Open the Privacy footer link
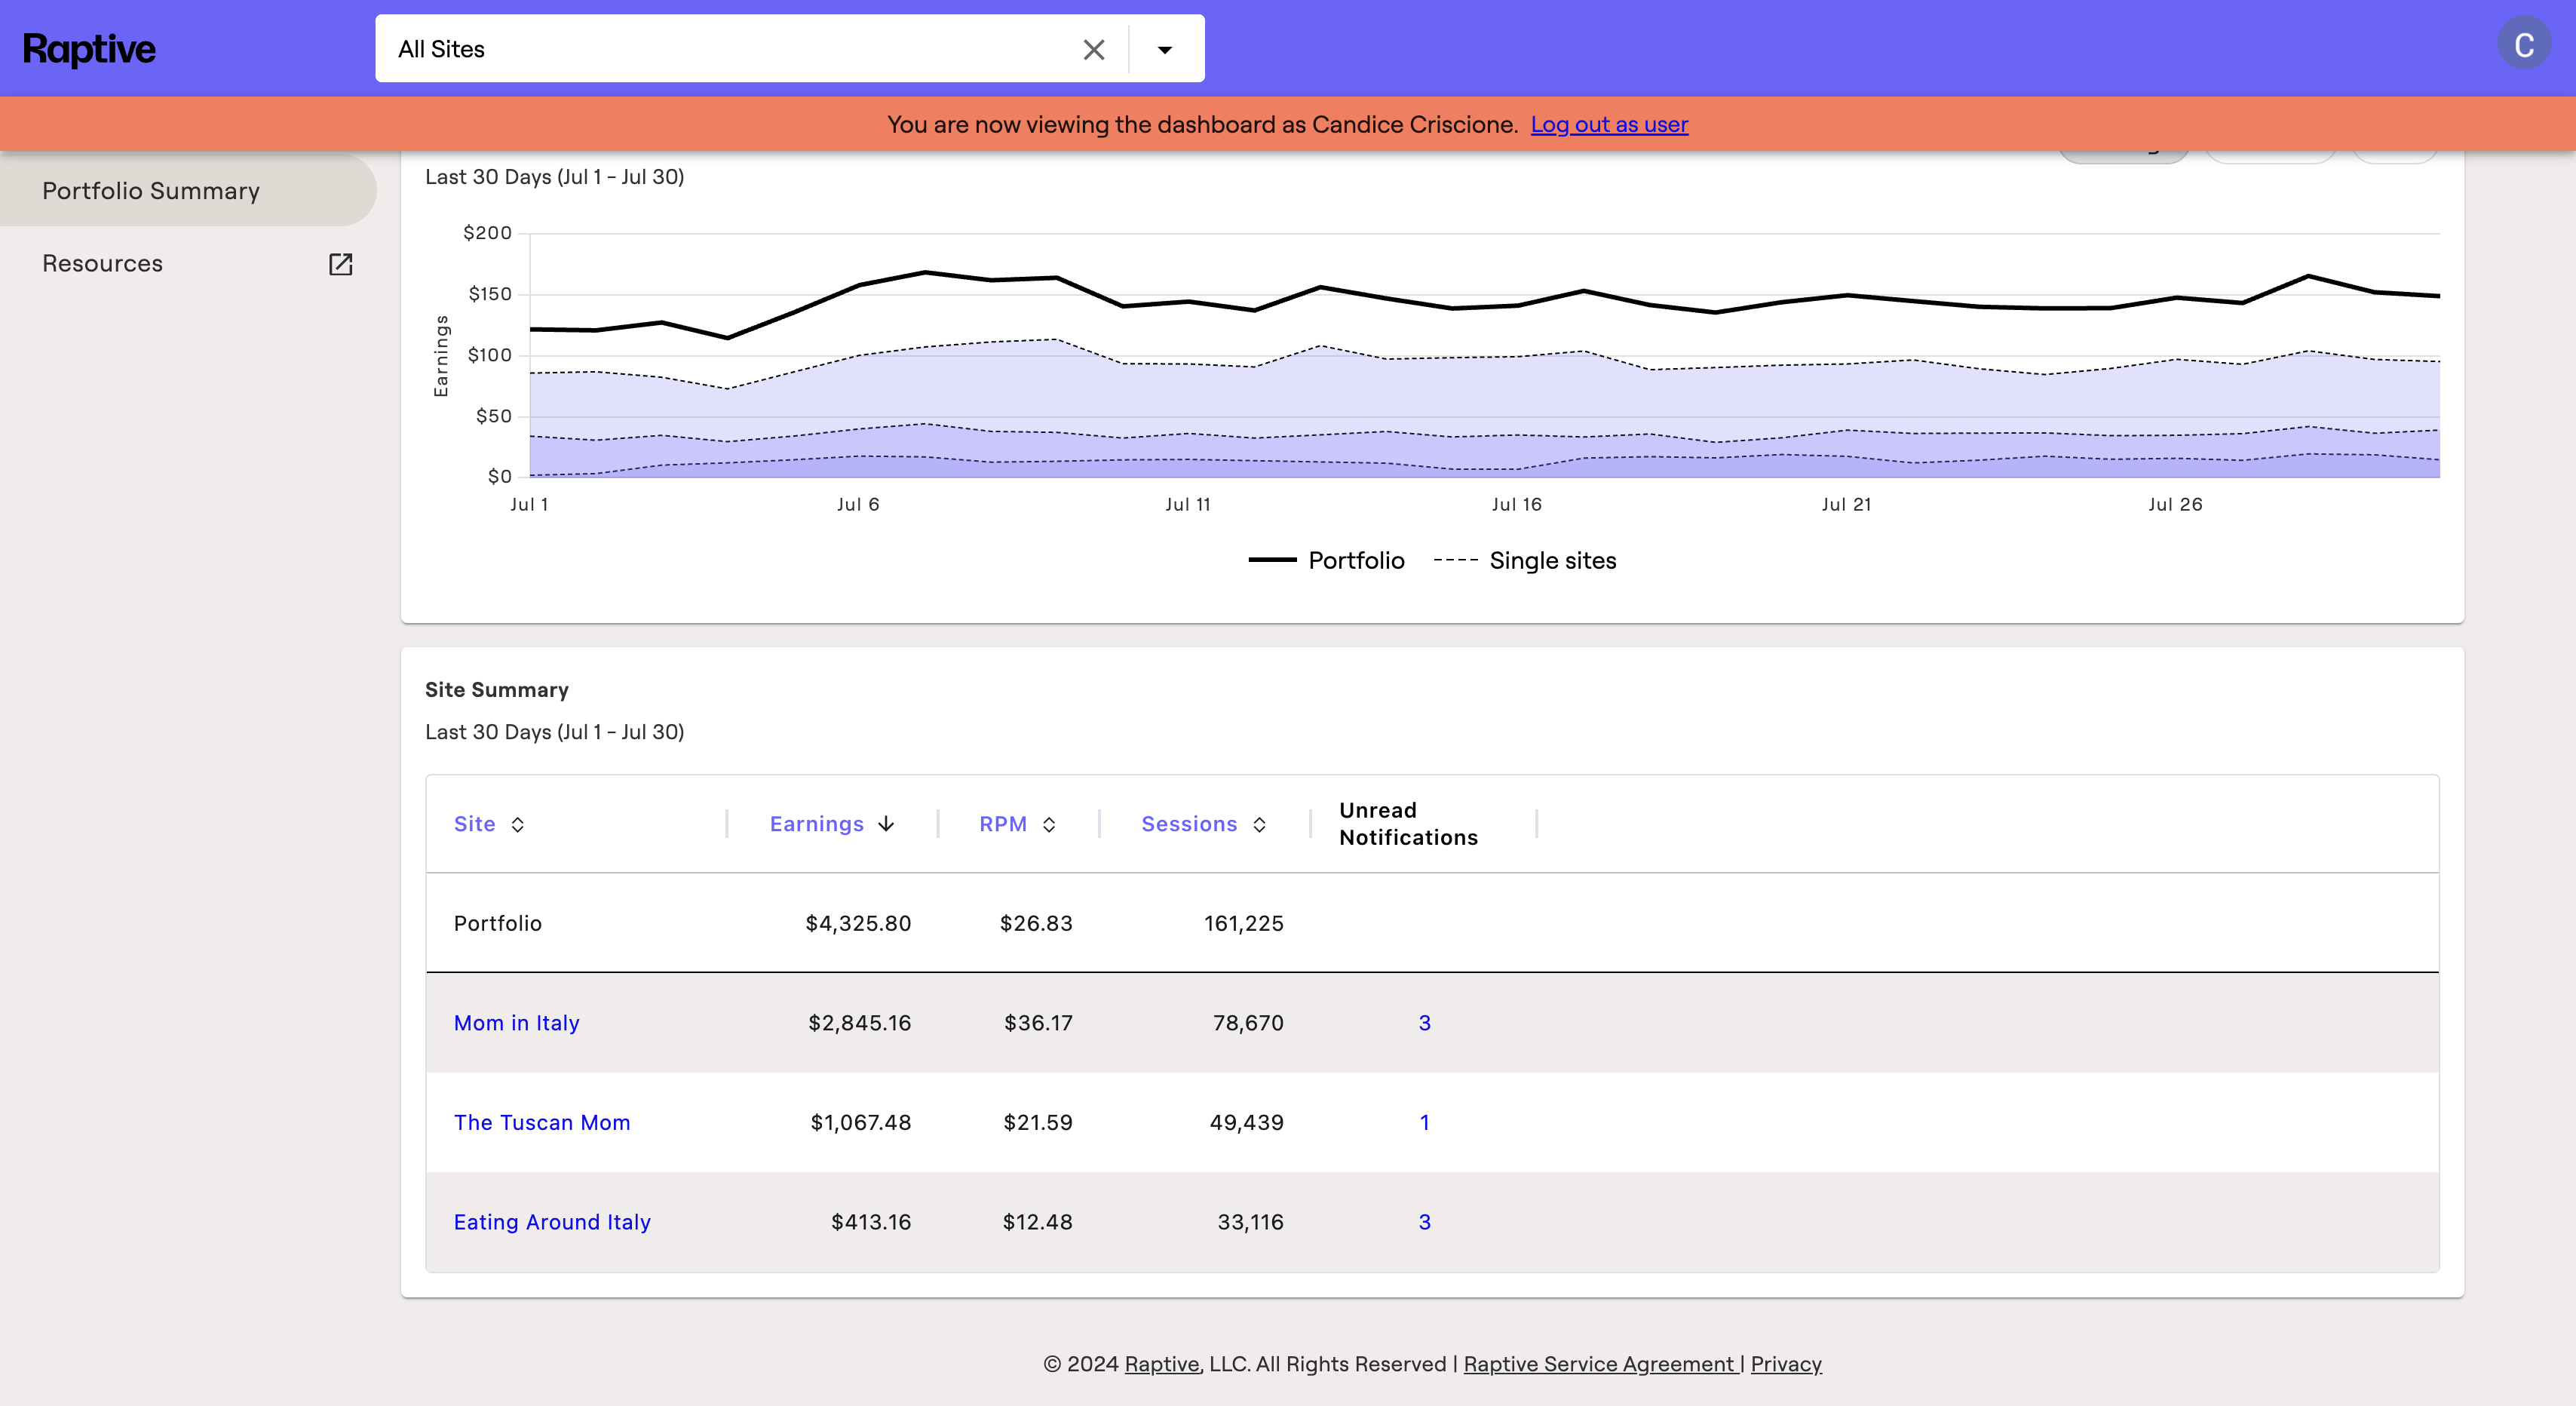The image size is (2576, 1406). (1785, 1364)
